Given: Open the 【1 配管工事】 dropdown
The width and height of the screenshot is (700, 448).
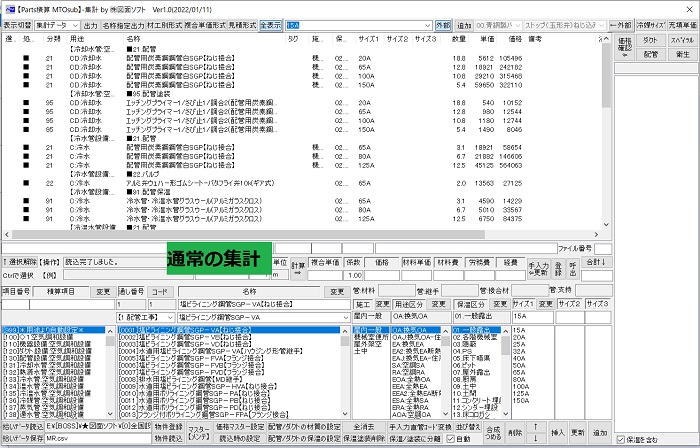Looking at the screenshot, I should [x=146, y=317].
